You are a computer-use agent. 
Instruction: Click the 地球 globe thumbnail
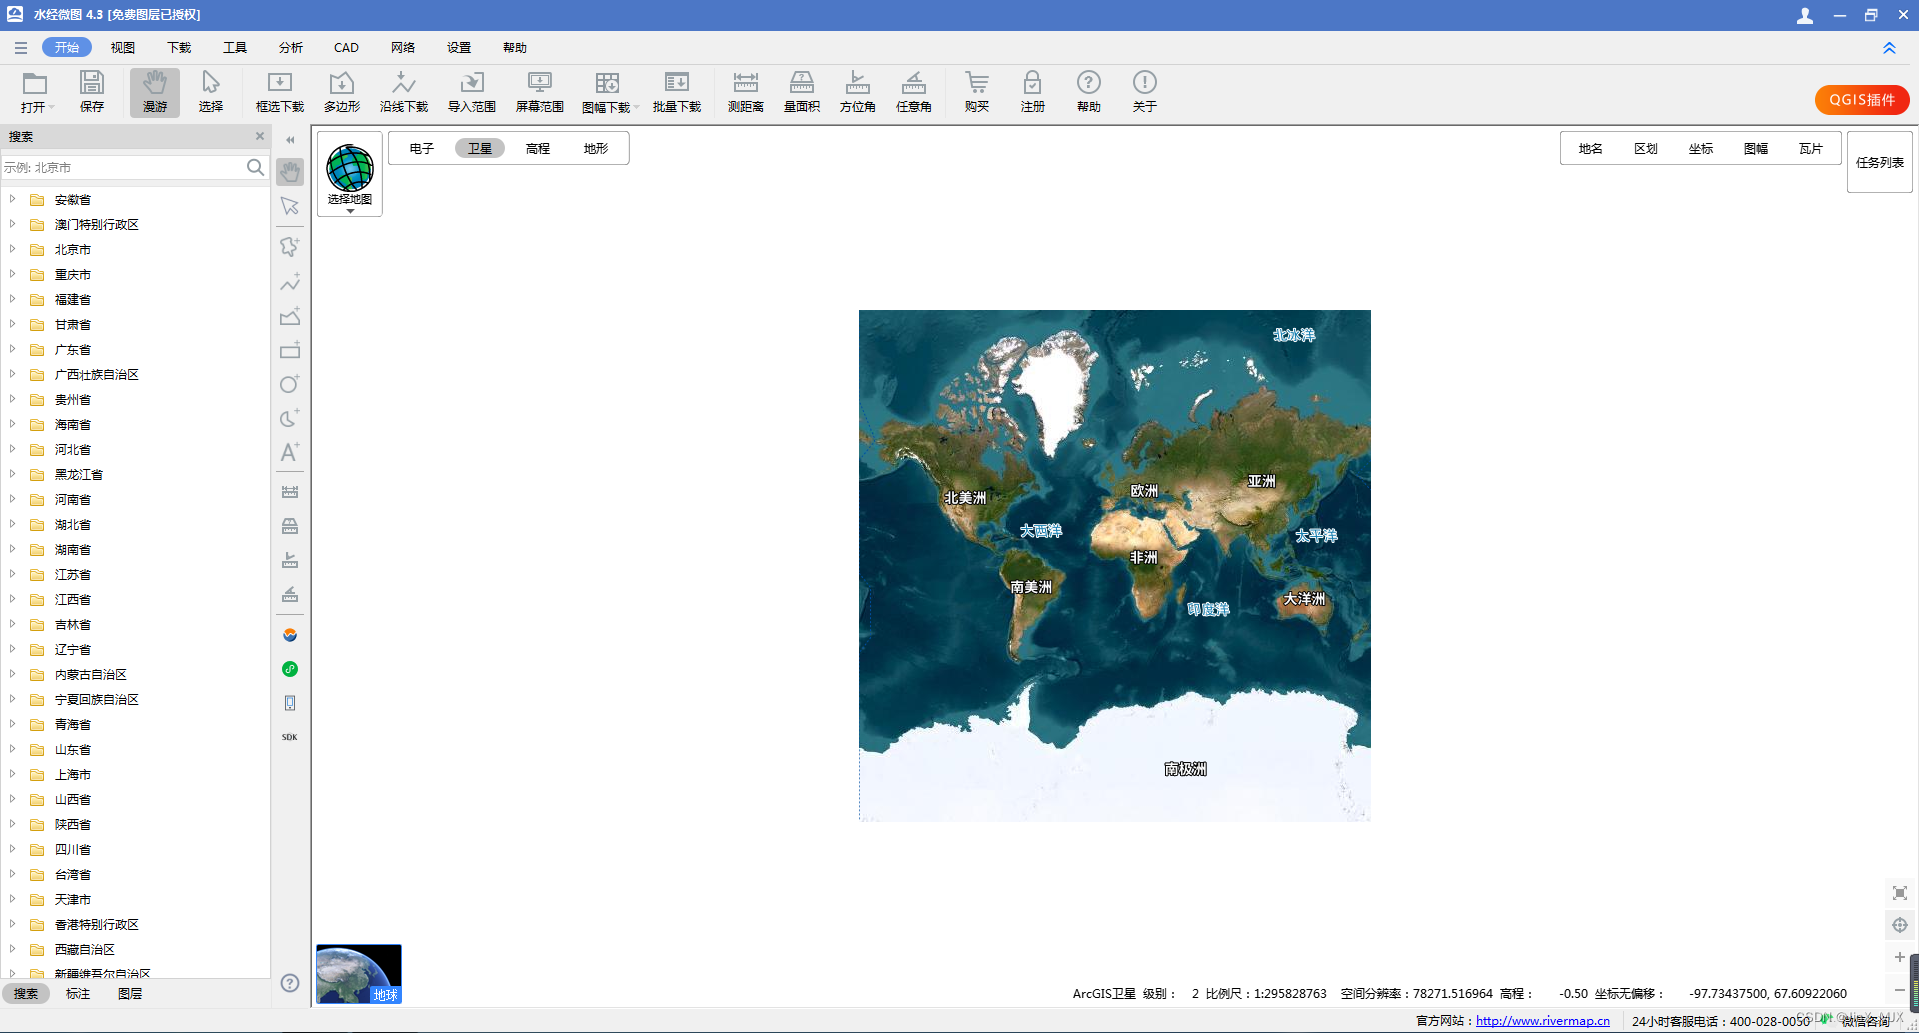point(359,973)
